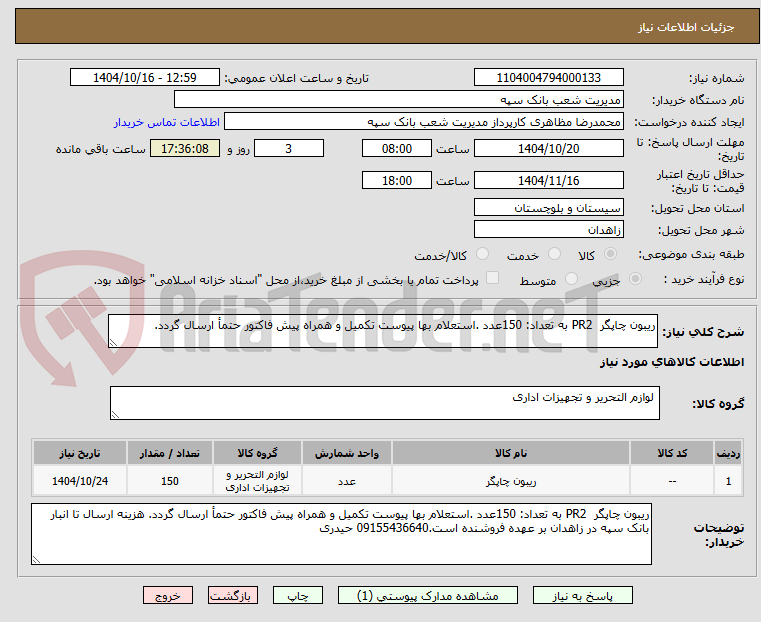Click the کد کالا column header
The image size is (761, 622).
(x=672, y=453)
